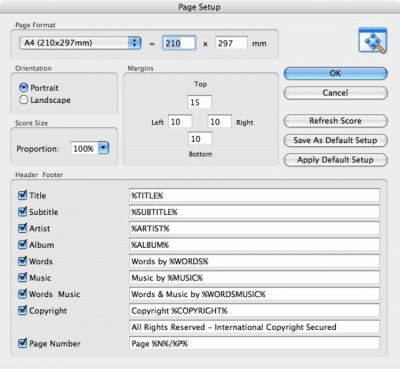Screen dimensions: 400x369
Task: Click the Cancel button
Action: click(x=336, y=93)
